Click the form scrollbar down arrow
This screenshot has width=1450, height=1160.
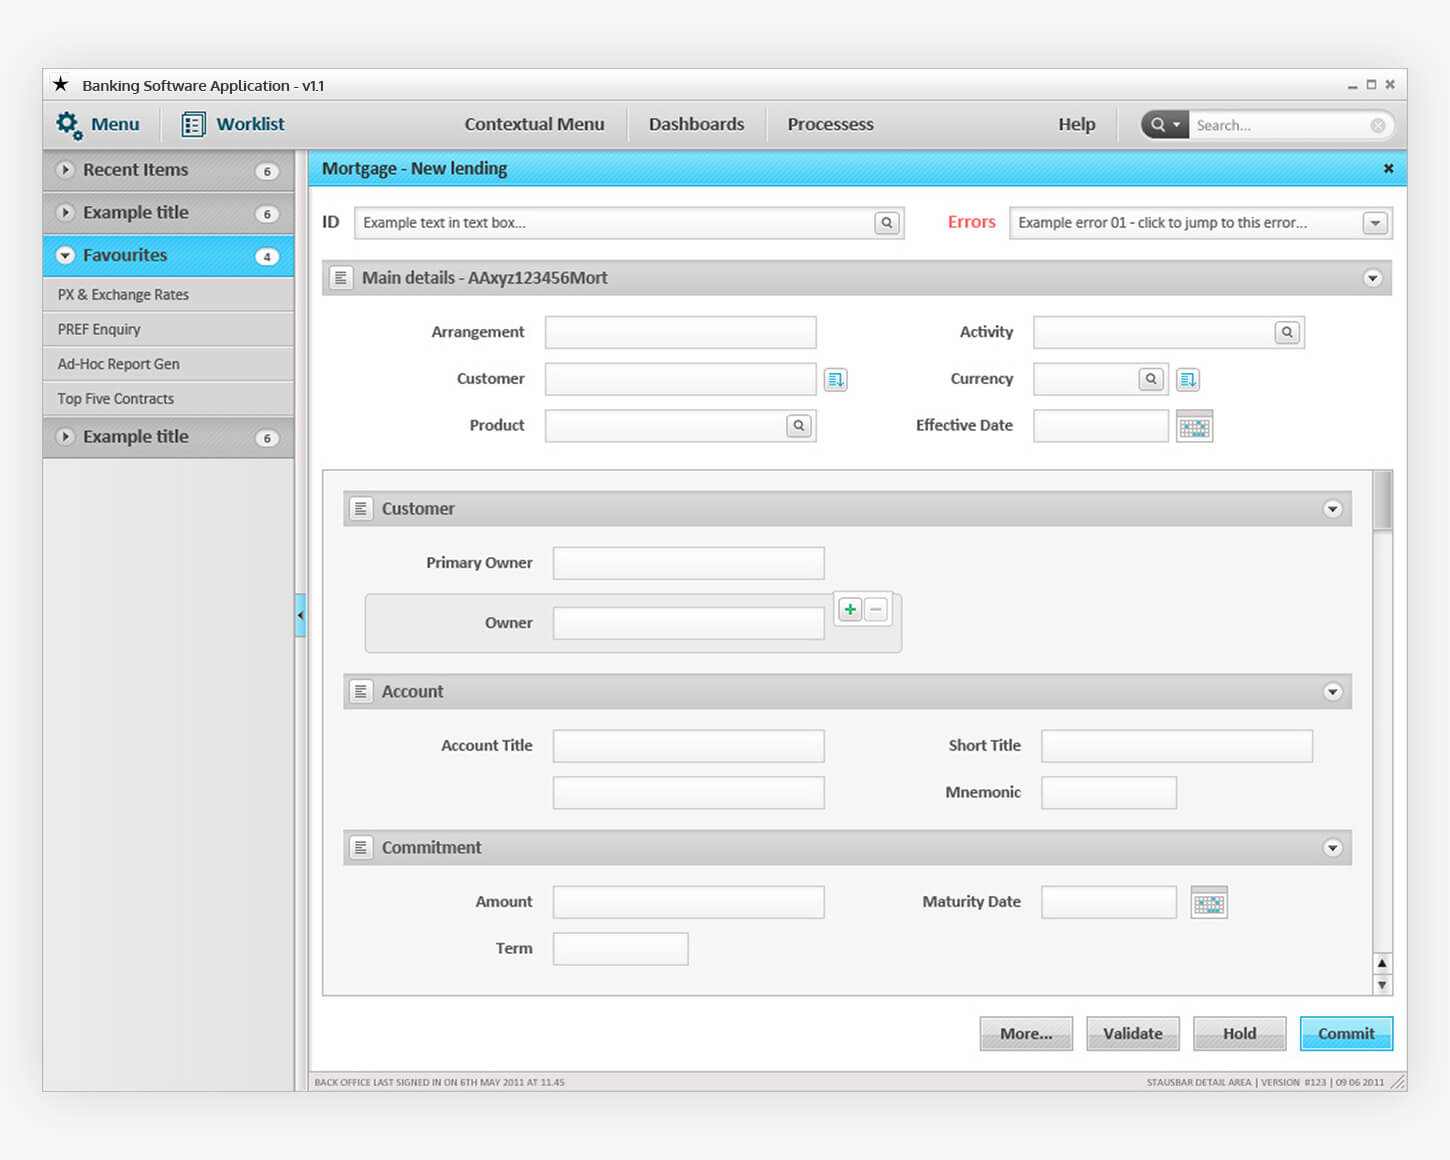pos(1382,985)
